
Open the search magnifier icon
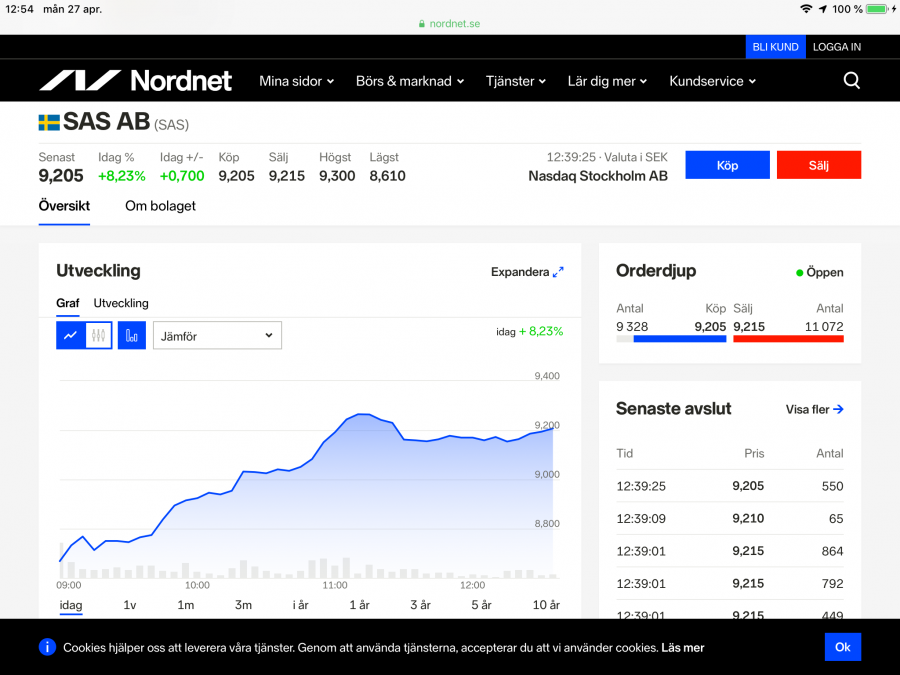(x=851, y=81)
